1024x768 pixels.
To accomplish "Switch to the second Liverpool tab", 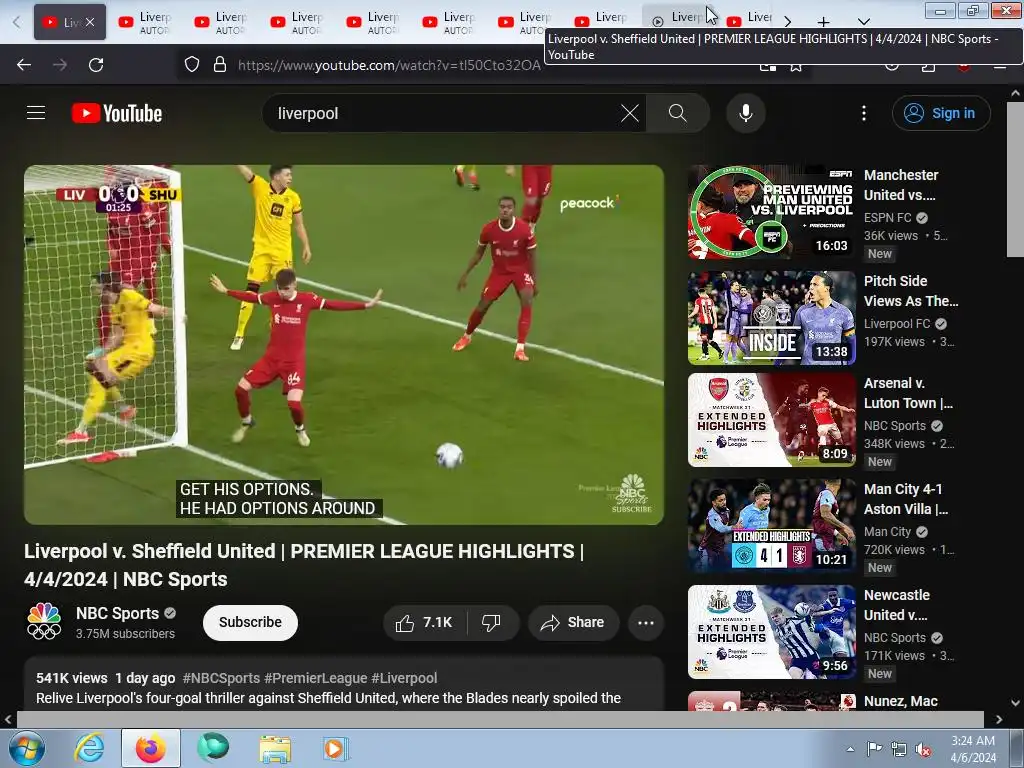I will tap(146, 22).
